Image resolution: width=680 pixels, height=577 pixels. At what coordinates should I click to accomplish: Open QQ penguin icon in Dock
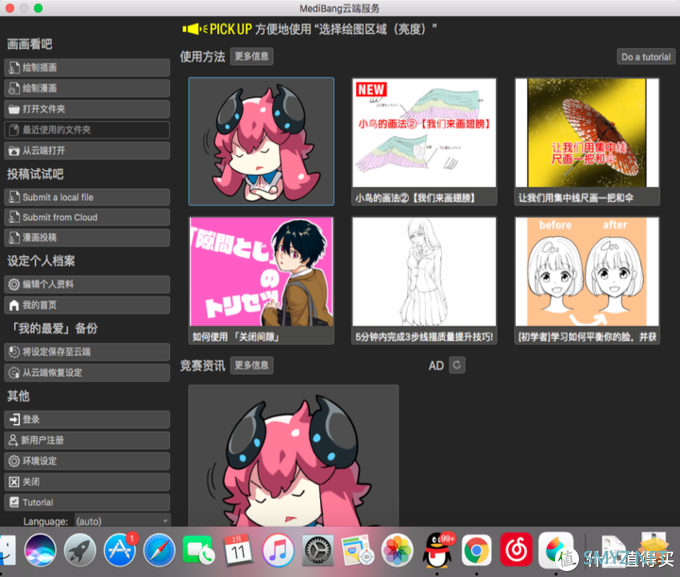(437, 551)
